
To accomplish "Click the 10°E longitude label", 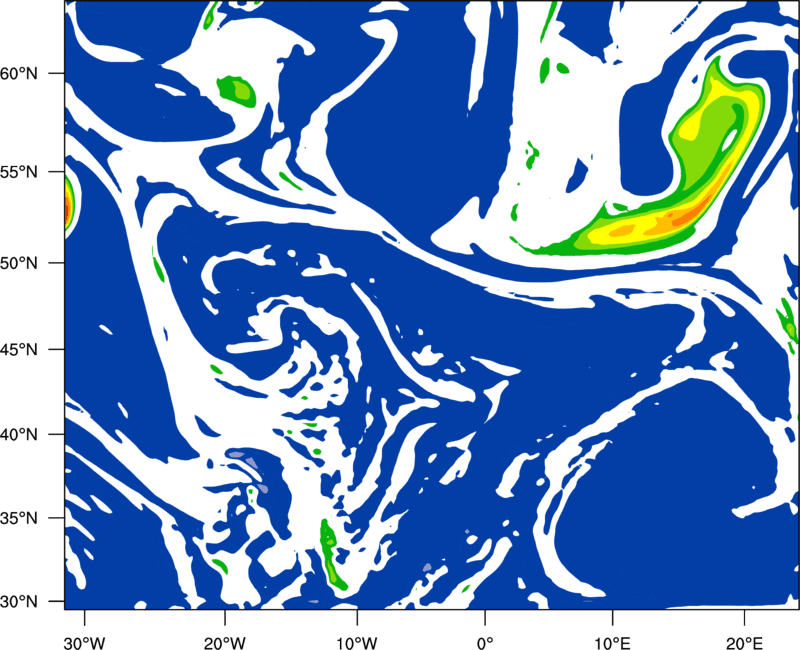I will [612, 643].
